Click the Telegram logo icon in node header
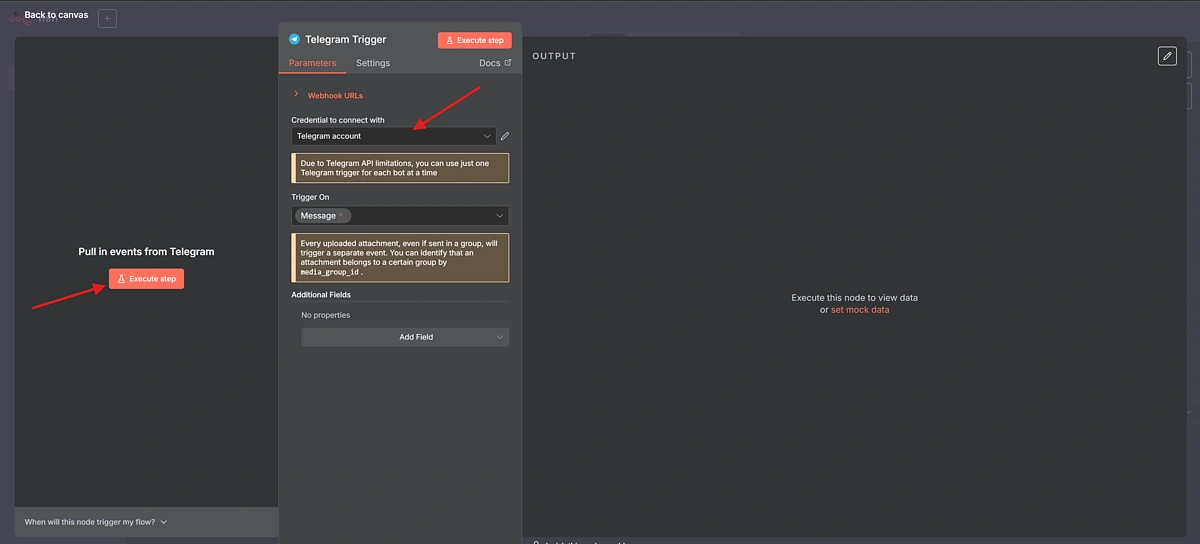The image size is (1200, 544). [294, 40]
